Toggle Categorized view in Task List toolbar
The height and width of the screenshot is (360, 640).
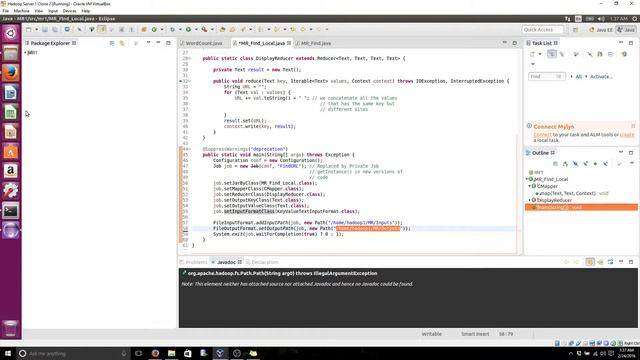click(x=552, y=54)
